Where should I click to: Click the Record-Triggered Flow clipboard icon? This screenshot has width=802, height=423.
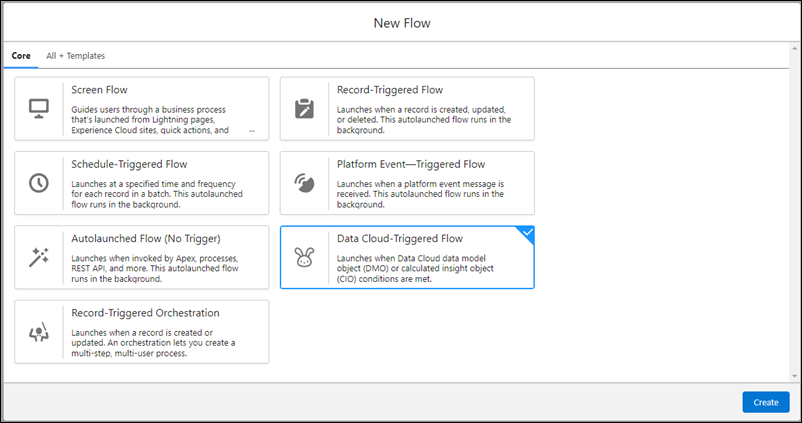click(x=304, y=108)
